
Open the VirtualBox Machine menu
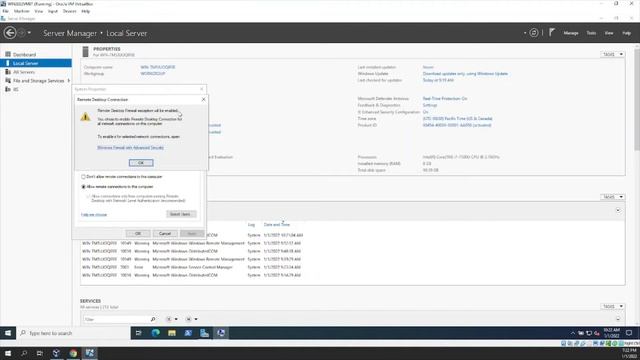coord(22,11)
